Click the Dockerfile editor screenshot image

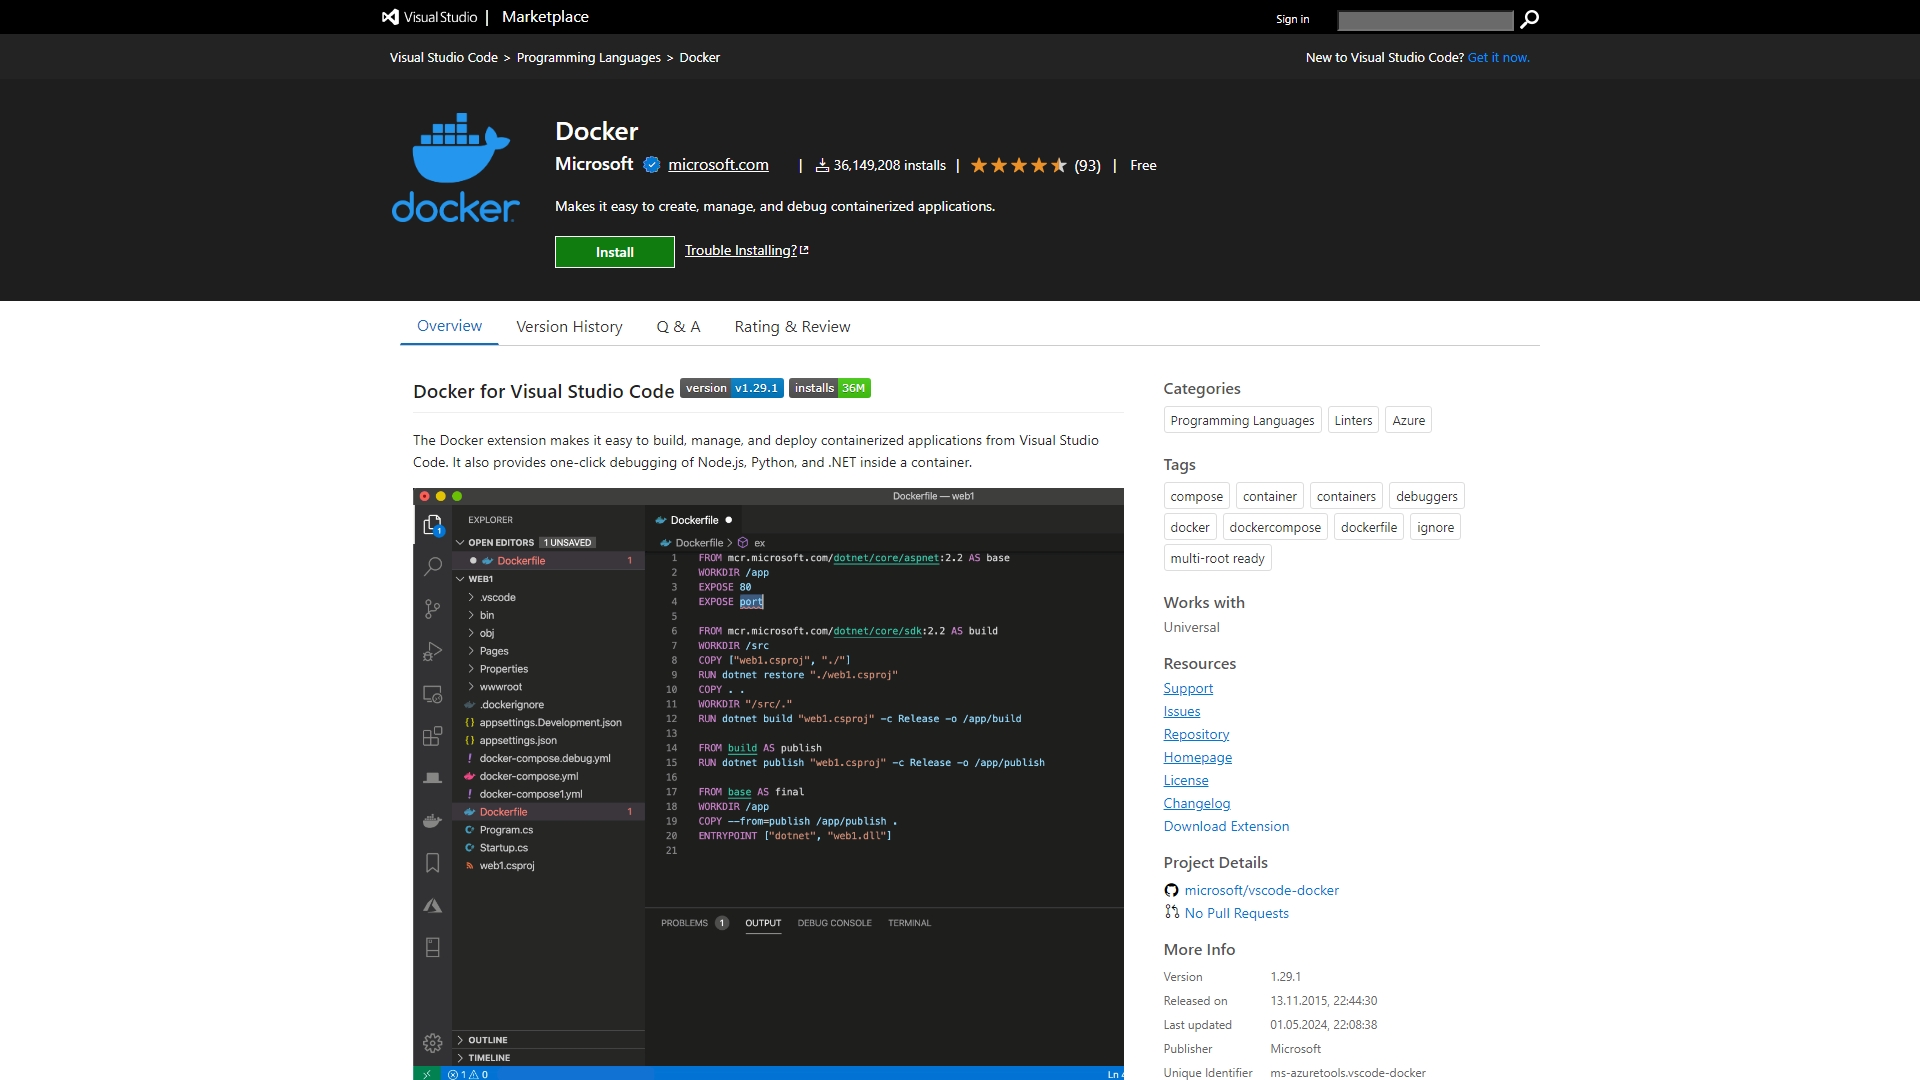768,784
